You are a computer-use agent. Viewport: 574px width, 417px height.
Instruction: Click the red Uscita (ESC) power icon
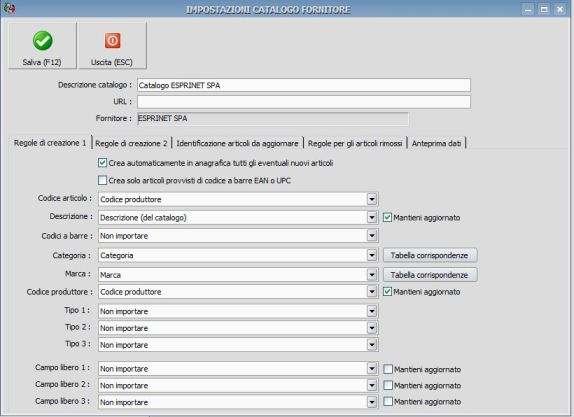[112, 40]
